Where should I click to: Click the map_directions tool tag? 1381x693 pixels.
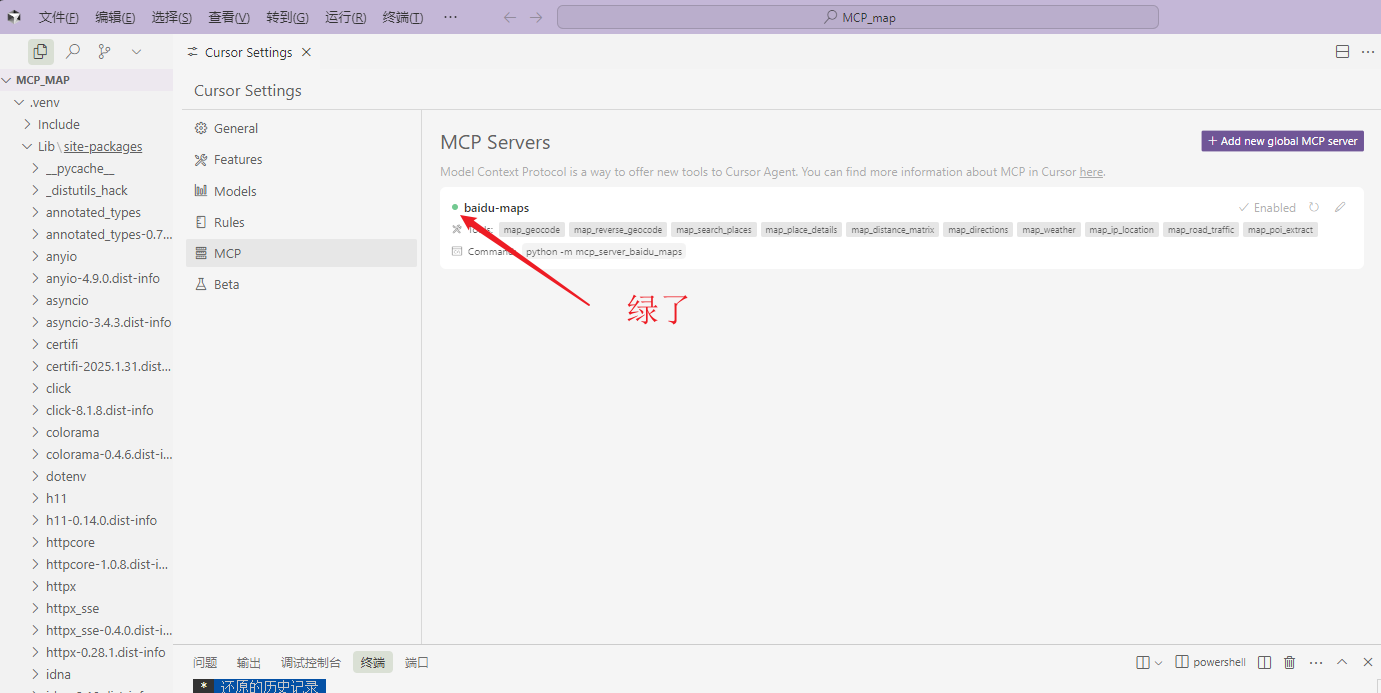point(978,230)
